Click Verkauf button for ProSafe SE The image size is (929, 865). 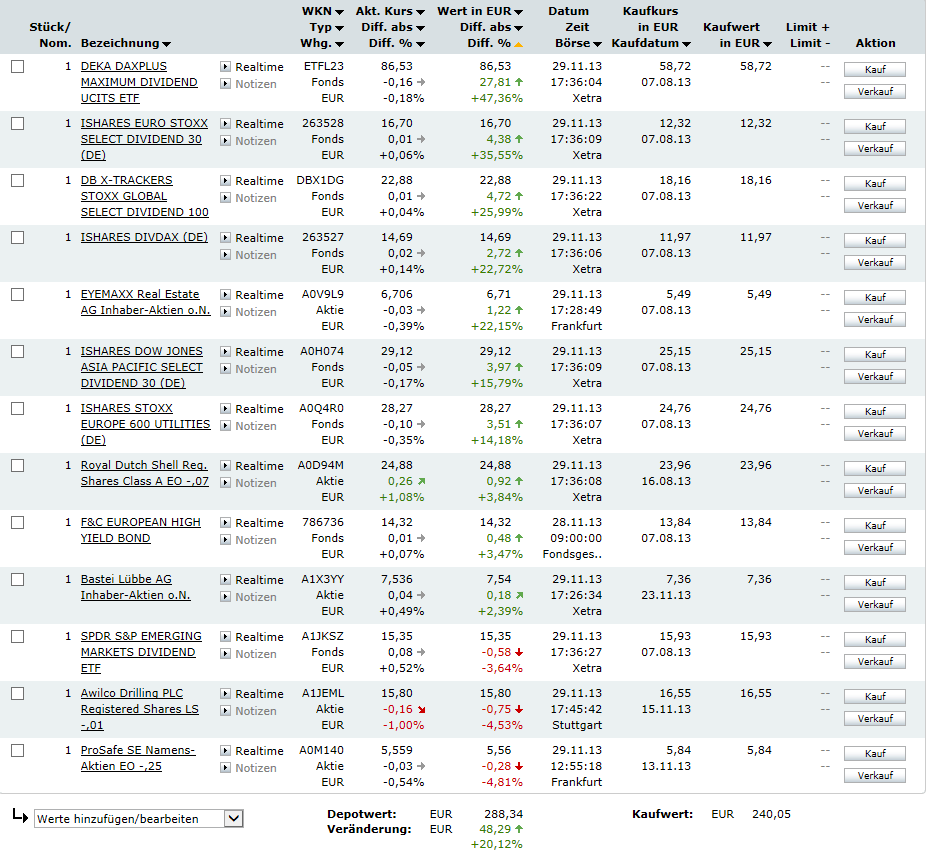pyautogui.click(x=874, y=776)
